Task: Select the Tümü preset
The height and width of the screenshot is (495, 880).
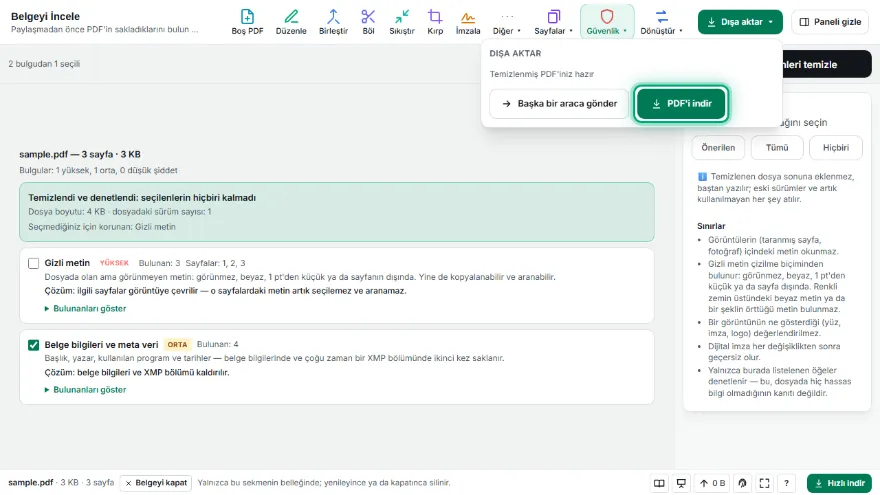Action: coord(777,148)
